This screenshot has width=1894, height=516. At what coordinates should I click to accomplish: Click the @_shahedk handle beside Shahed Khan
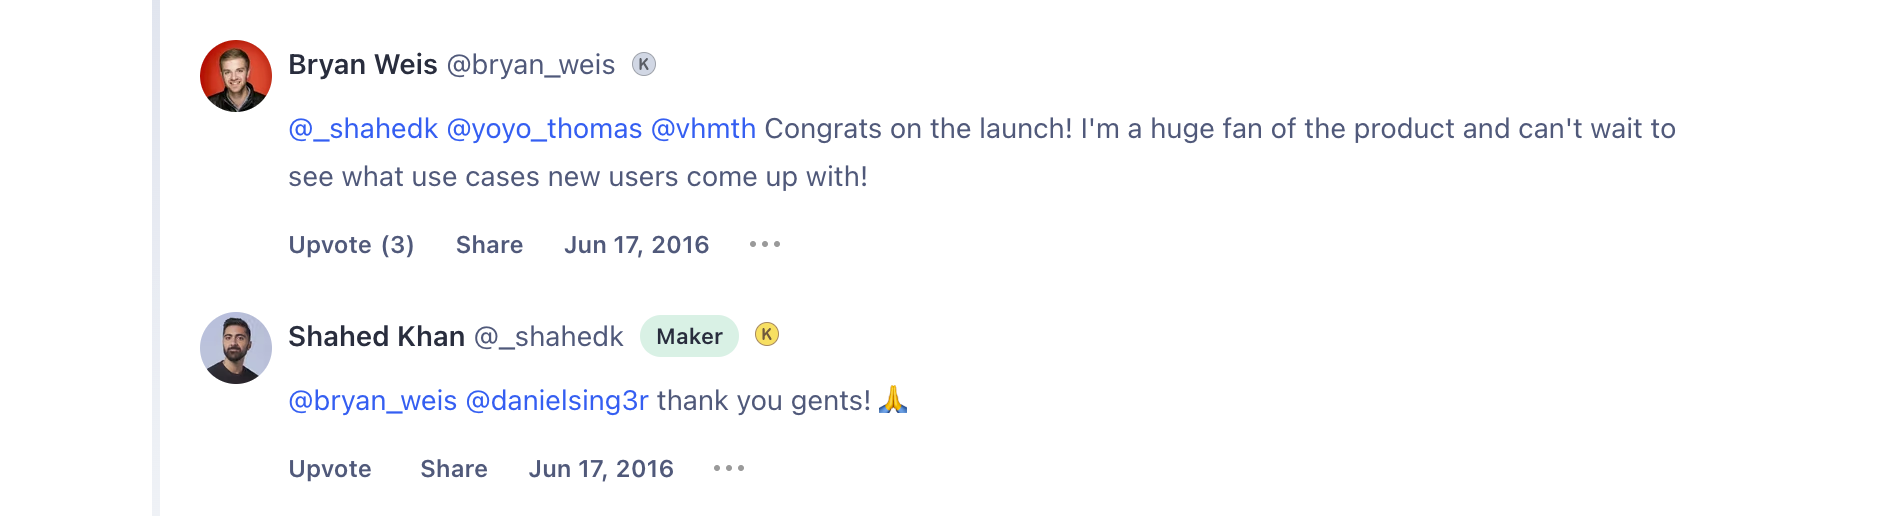click(x=548, y=337)
